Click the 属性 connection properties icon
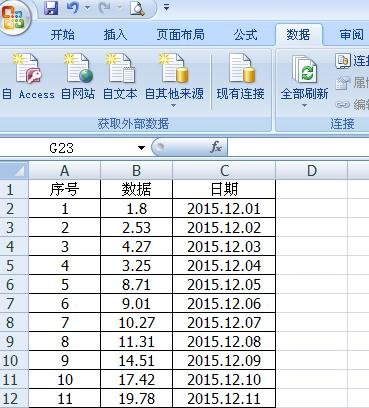This screenshot has height=408, width=369. pyautogui.click(x=342, y=83)
